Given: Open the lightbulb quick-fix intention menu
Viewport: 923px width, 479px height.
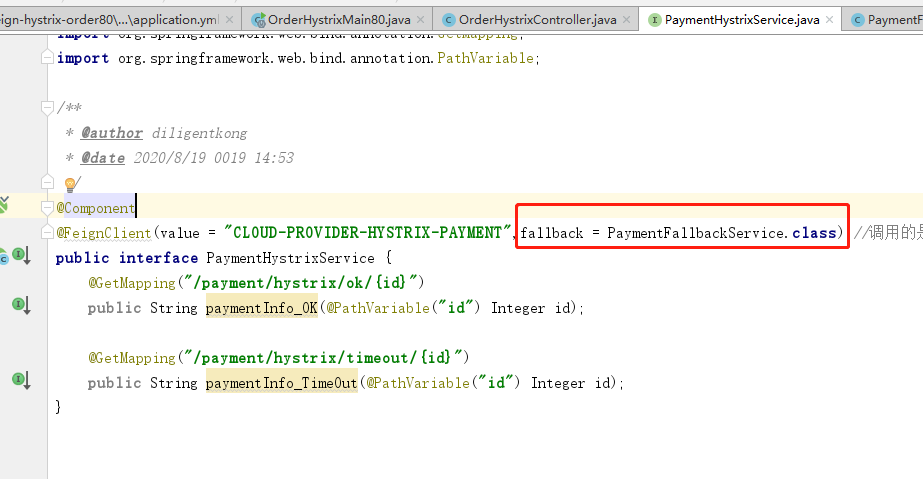Looking at the screenshot, I should tap(70, 185).
